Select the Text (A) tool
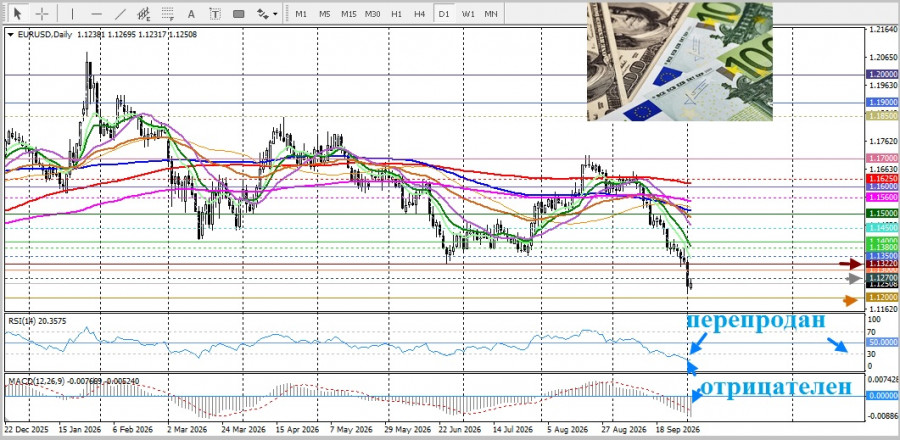The width and height of the screenshot is (900, 440). click(192, 13)
